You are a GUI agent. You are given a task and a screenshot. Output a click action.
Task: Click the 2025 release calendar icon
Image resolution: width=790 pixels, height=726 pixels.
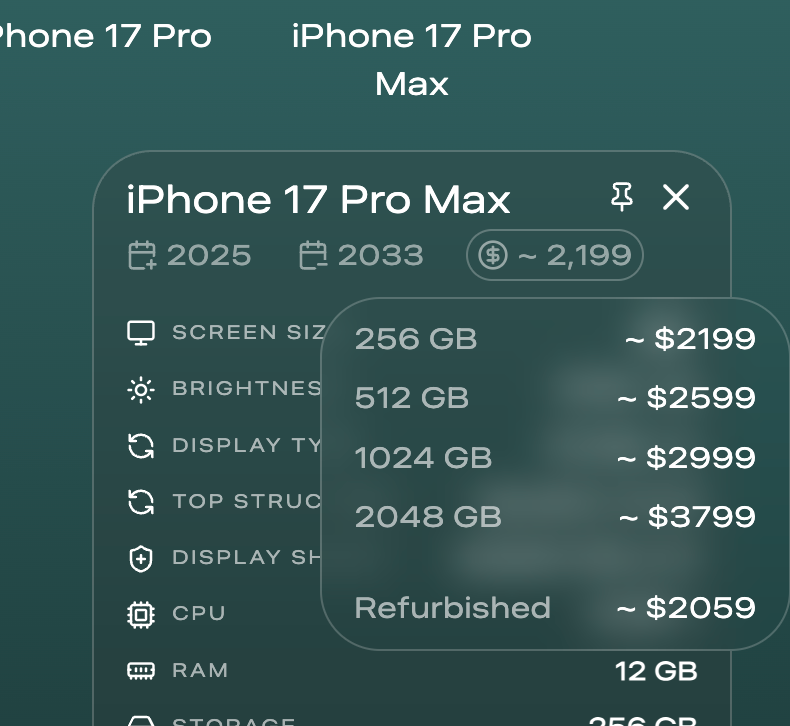pos(143,256)
